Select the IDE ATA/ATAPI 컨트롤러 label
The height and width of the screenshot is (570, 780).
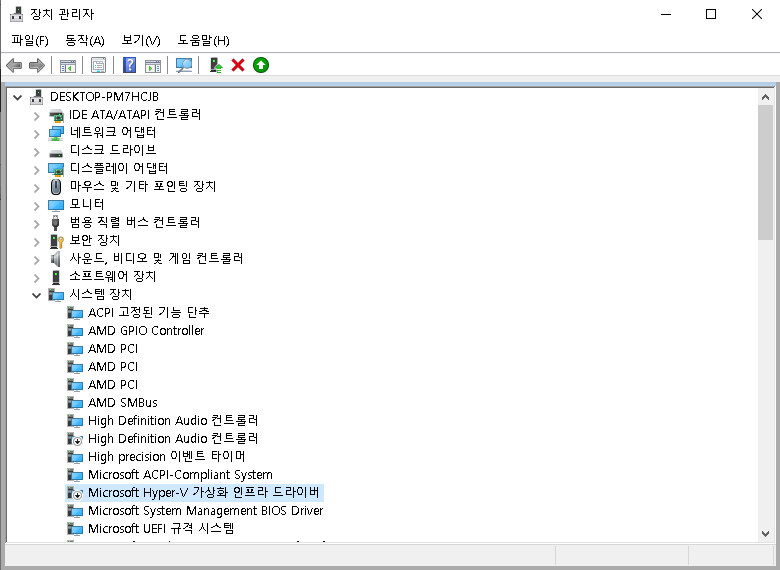pyautogui.click(x=135, y=114)
